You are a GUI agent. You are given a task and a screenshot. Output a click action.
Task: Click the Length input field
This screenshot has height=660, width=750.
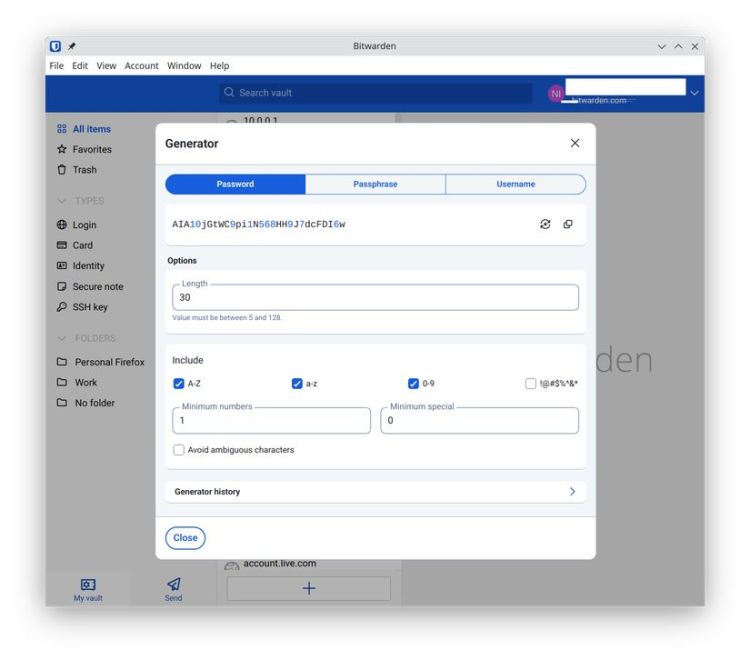tap(375, 298)
